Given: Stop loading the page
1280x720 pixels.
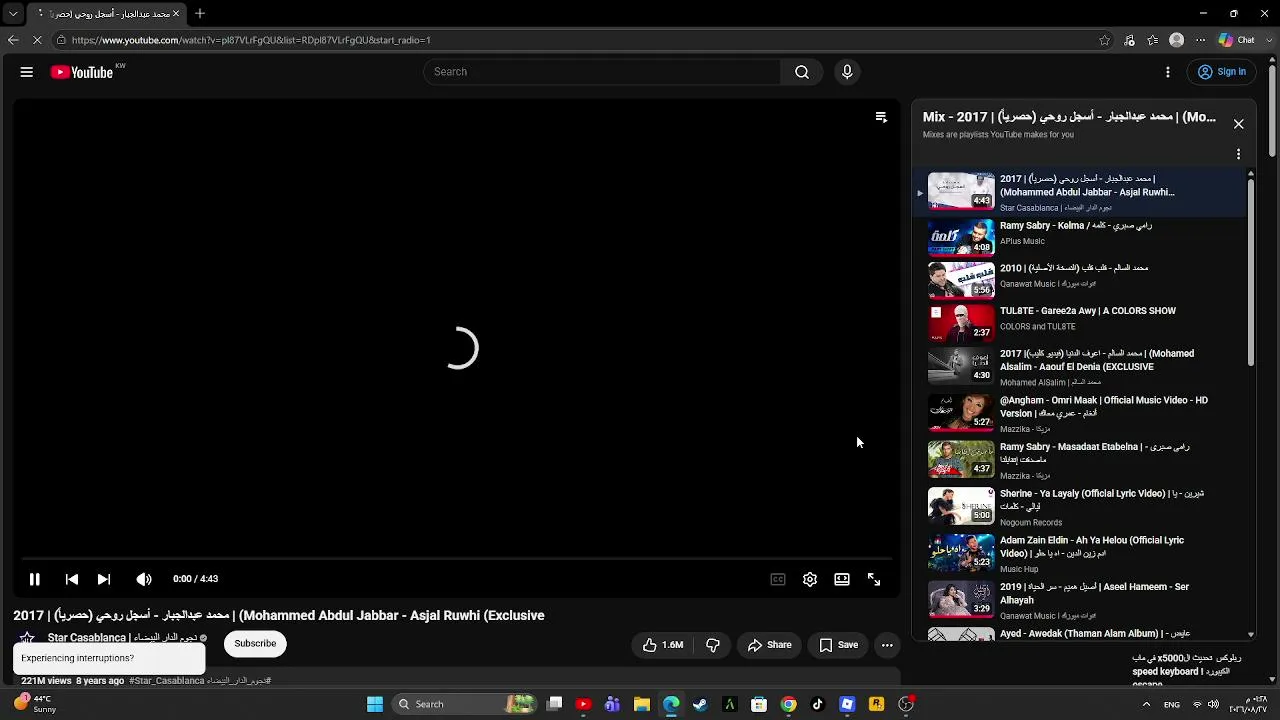Looking at the screenshot, I should [x=37, y=40].
